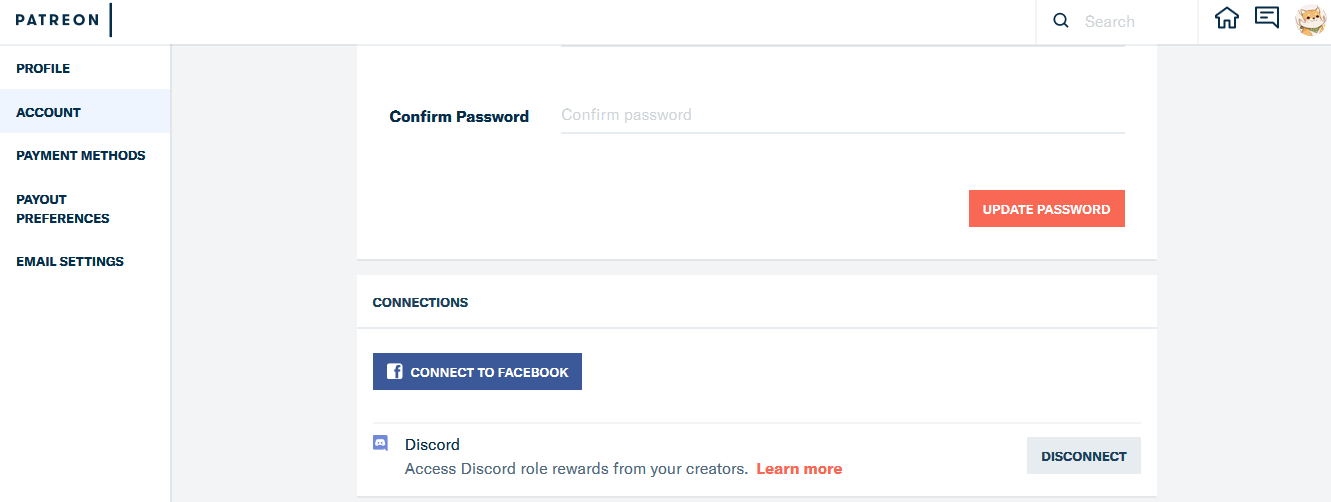This screenshot has height=502, width=1331.
Task: Click into the Search text box
Action: 1135,21
